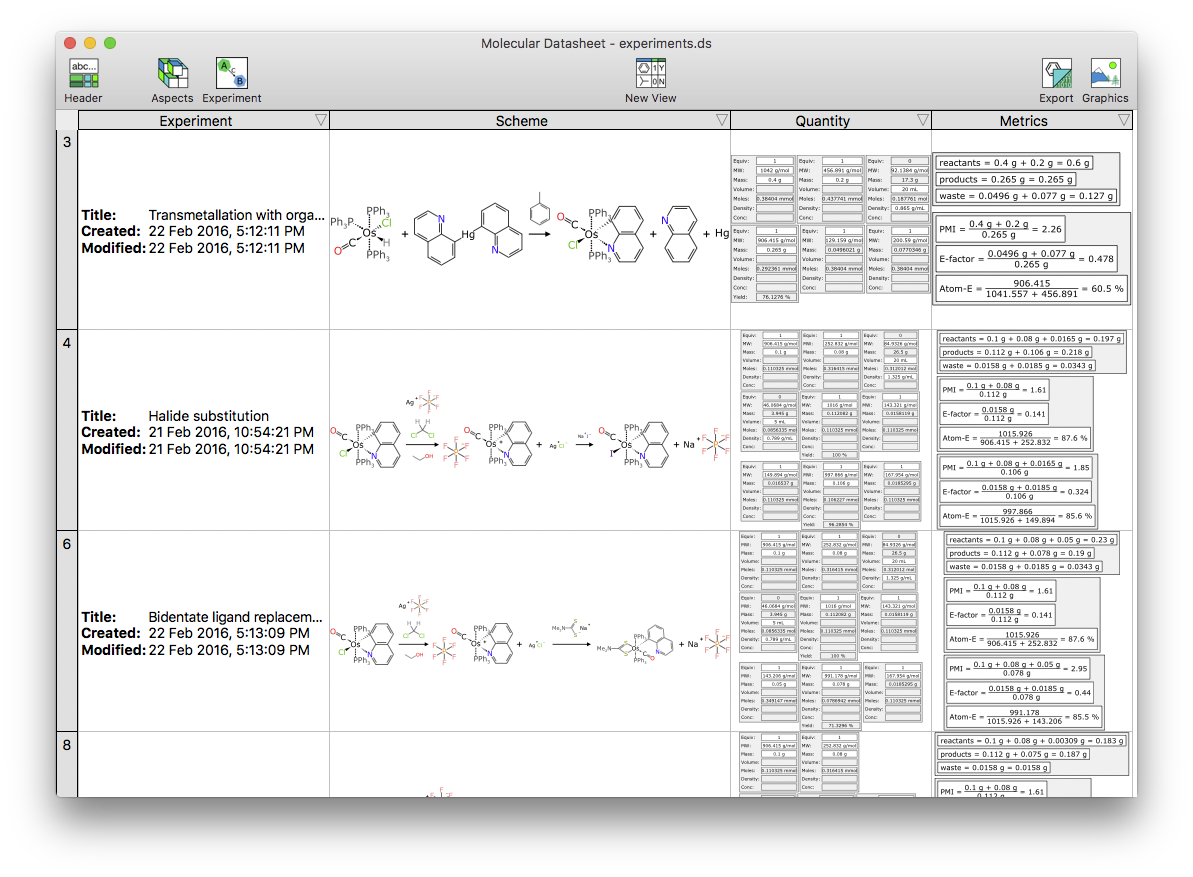Select row header 3
The width and height of the screenshot is (1193, 877).
click(x=66, y=142)
